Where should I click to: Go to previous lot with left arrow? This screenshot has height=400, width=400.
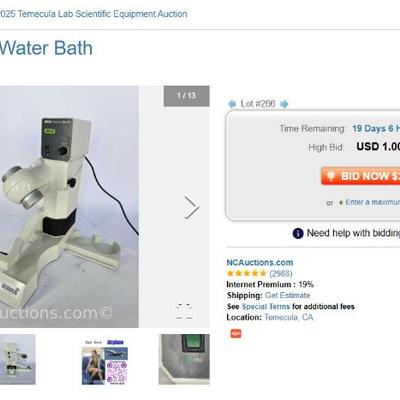click(x=232, y=104)
